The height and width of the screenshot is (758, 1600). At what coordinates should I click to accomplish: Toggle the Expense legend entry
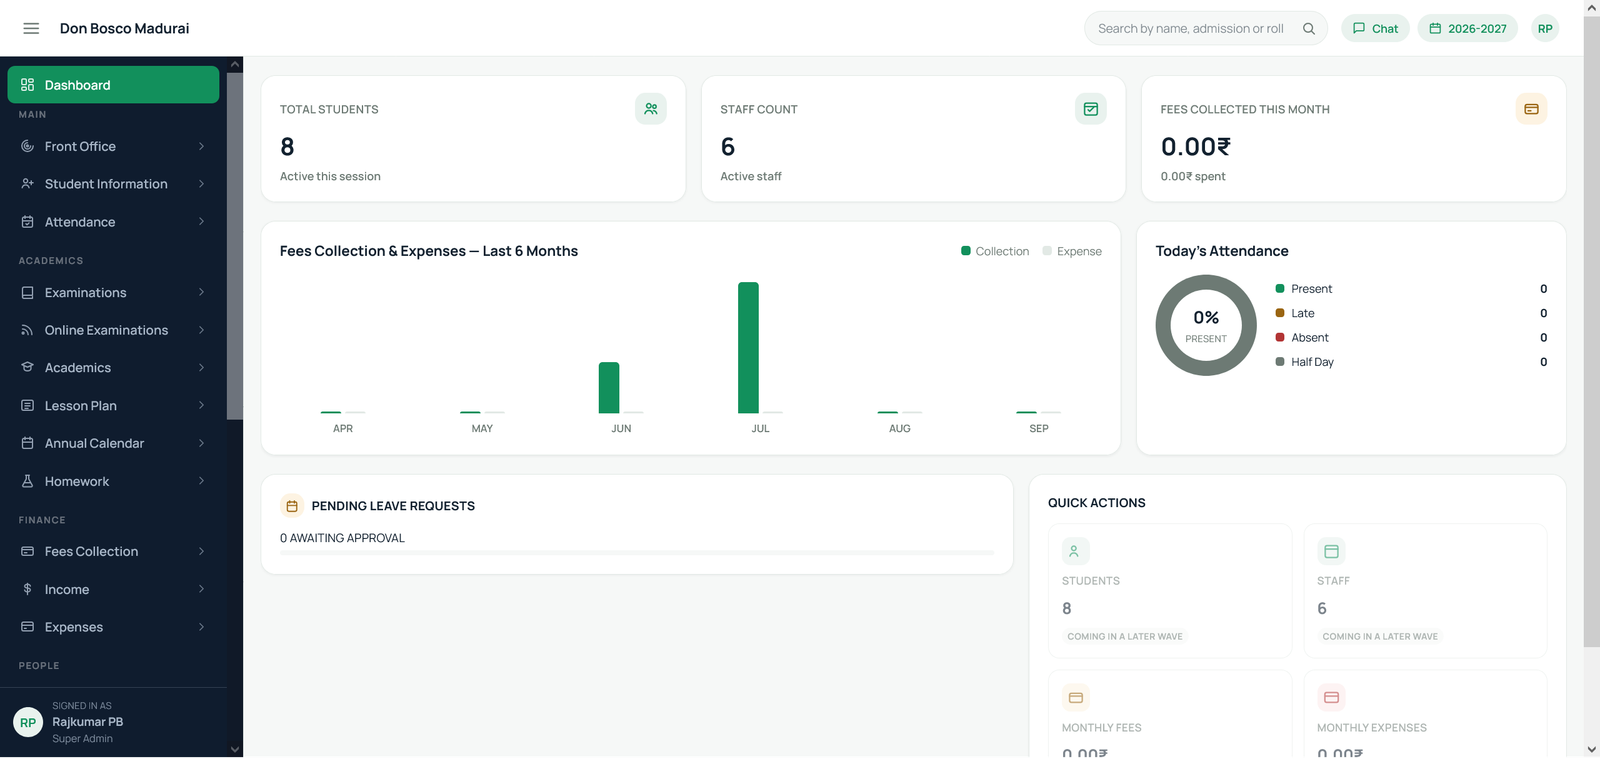(x=1072, y=251)
